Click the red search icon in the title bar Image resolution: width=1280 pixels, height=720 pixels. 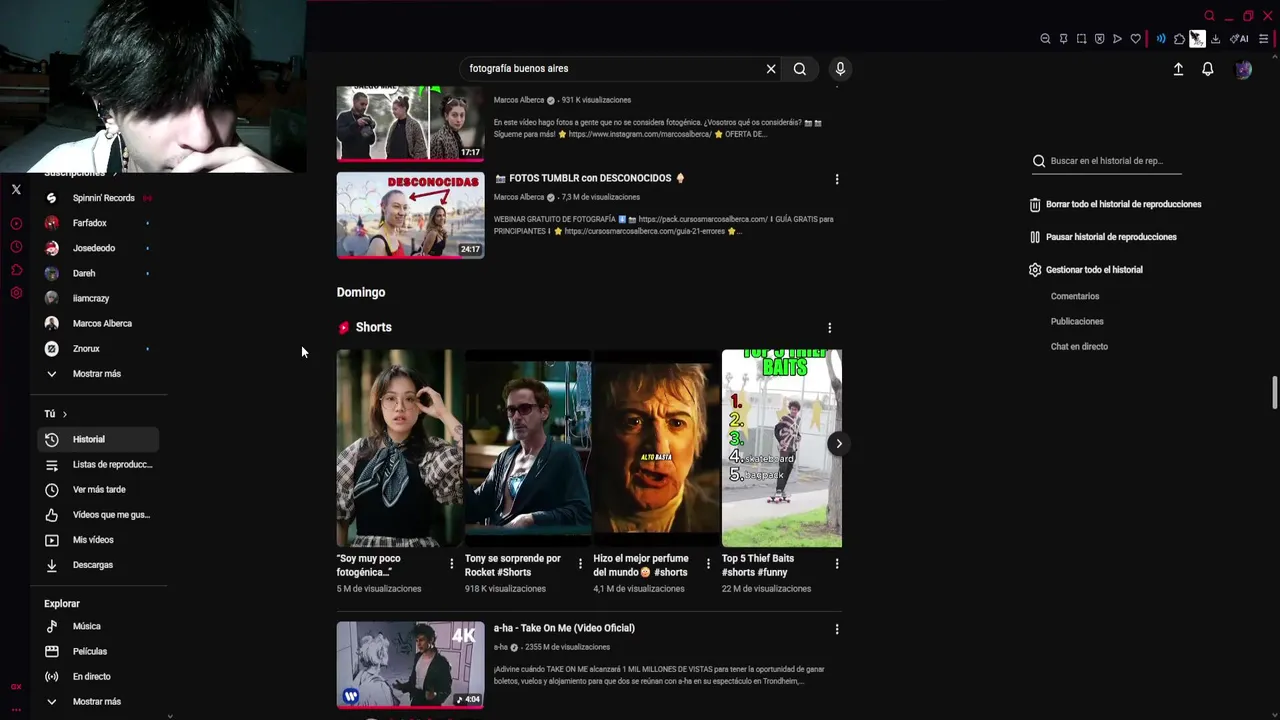[x=1209, y=15]
